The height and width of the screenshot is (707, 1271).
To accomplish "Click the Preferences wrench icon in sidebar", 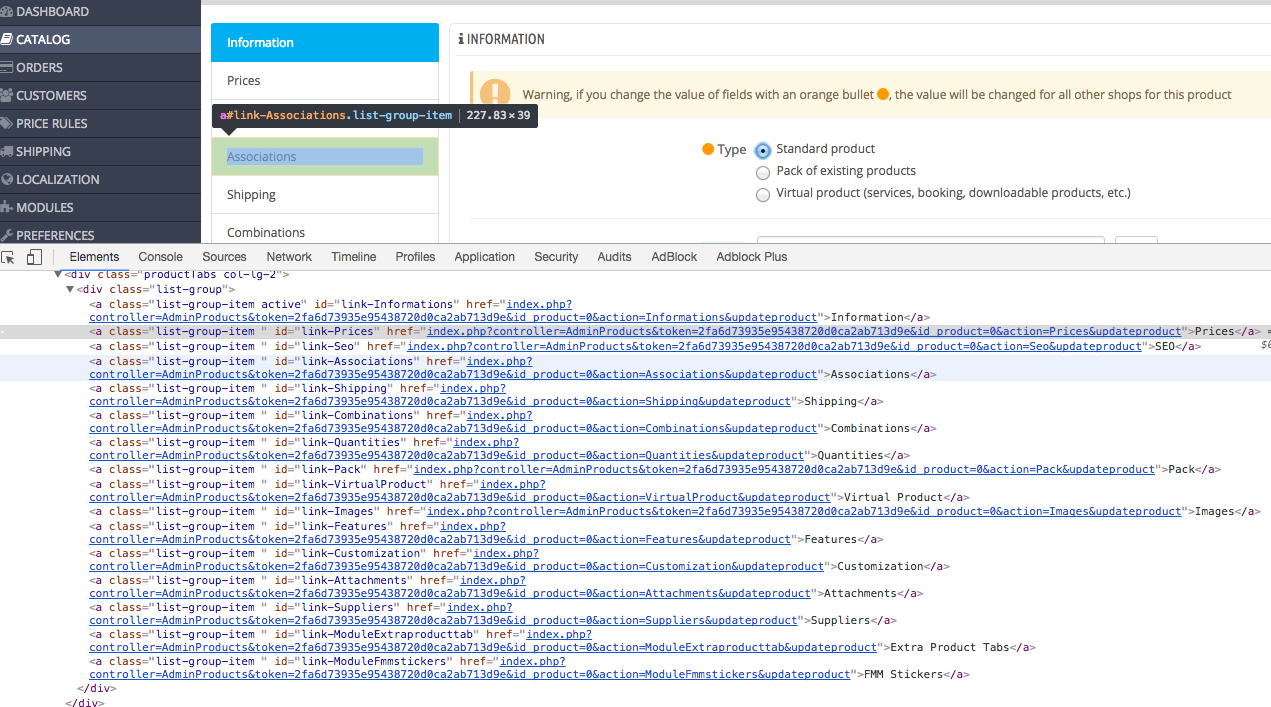I will tap(7, 236).
